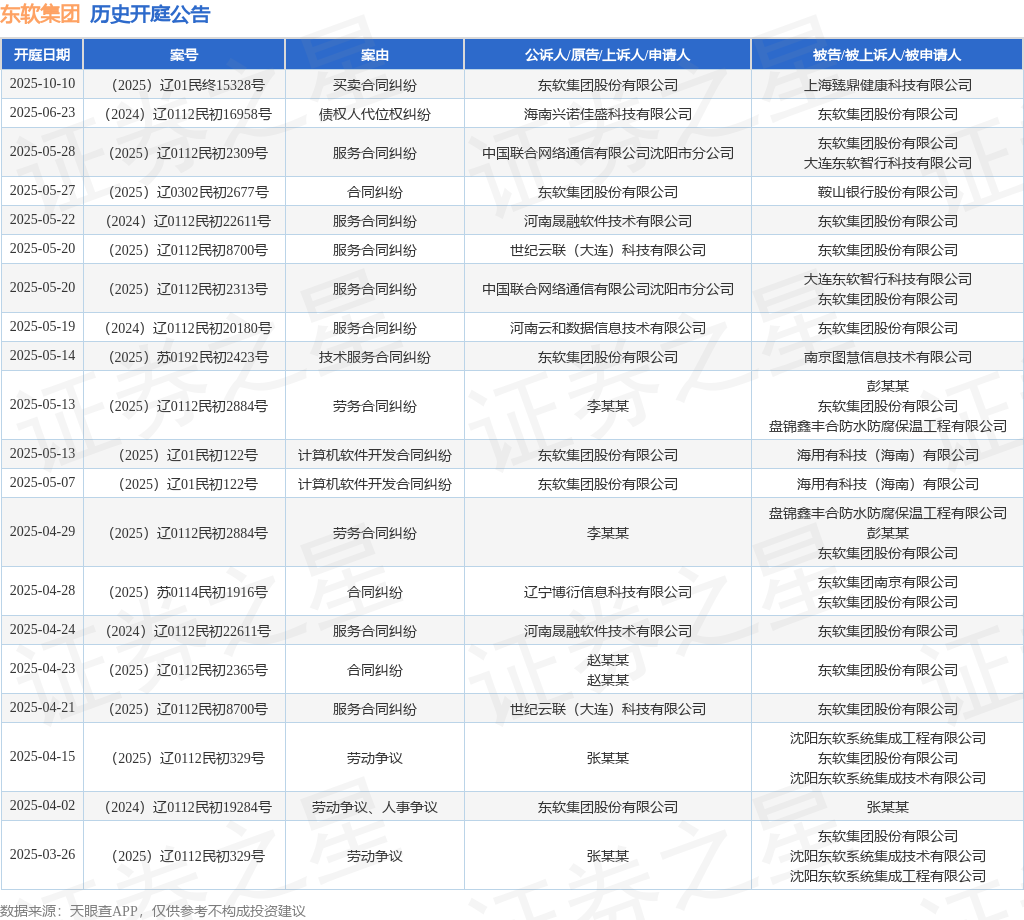Select case number (2025)苏0192民初2423号
Screen dimensions: 1024x920
pos(188,358)
